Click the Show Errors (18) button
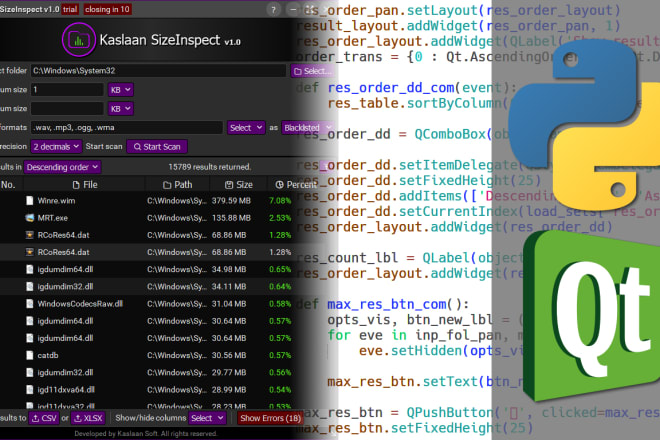Screen dimensions: 660x440 [270, 418]
